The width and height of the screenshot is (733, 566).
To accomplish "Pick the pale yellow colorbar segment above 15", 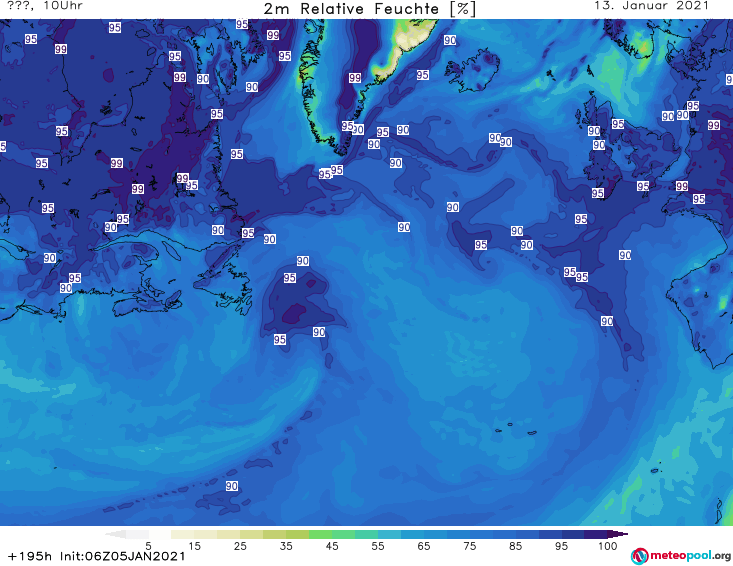I will 182,534.
